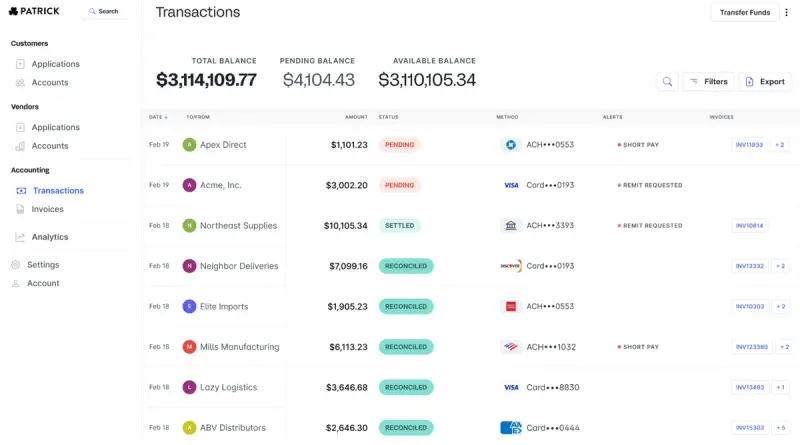The height and width of the screenshot is (445, 800).
Task: Click the Pending status badge for Apex Direct
Action: coord(399,145)
